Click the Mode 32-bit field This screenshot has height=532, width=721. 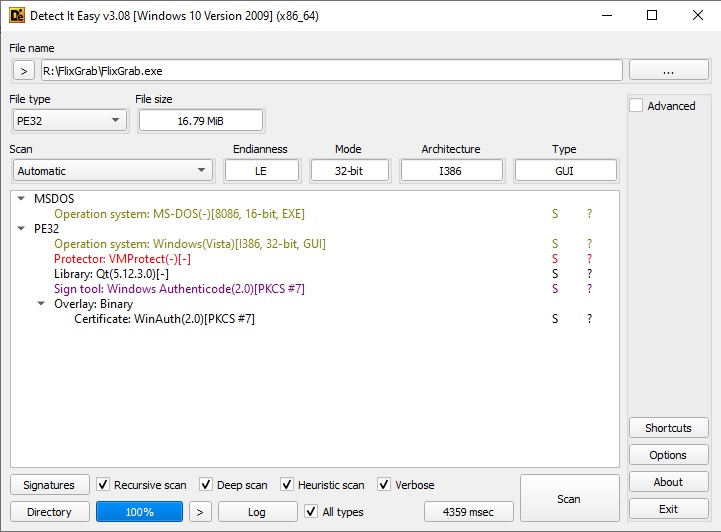349,171
